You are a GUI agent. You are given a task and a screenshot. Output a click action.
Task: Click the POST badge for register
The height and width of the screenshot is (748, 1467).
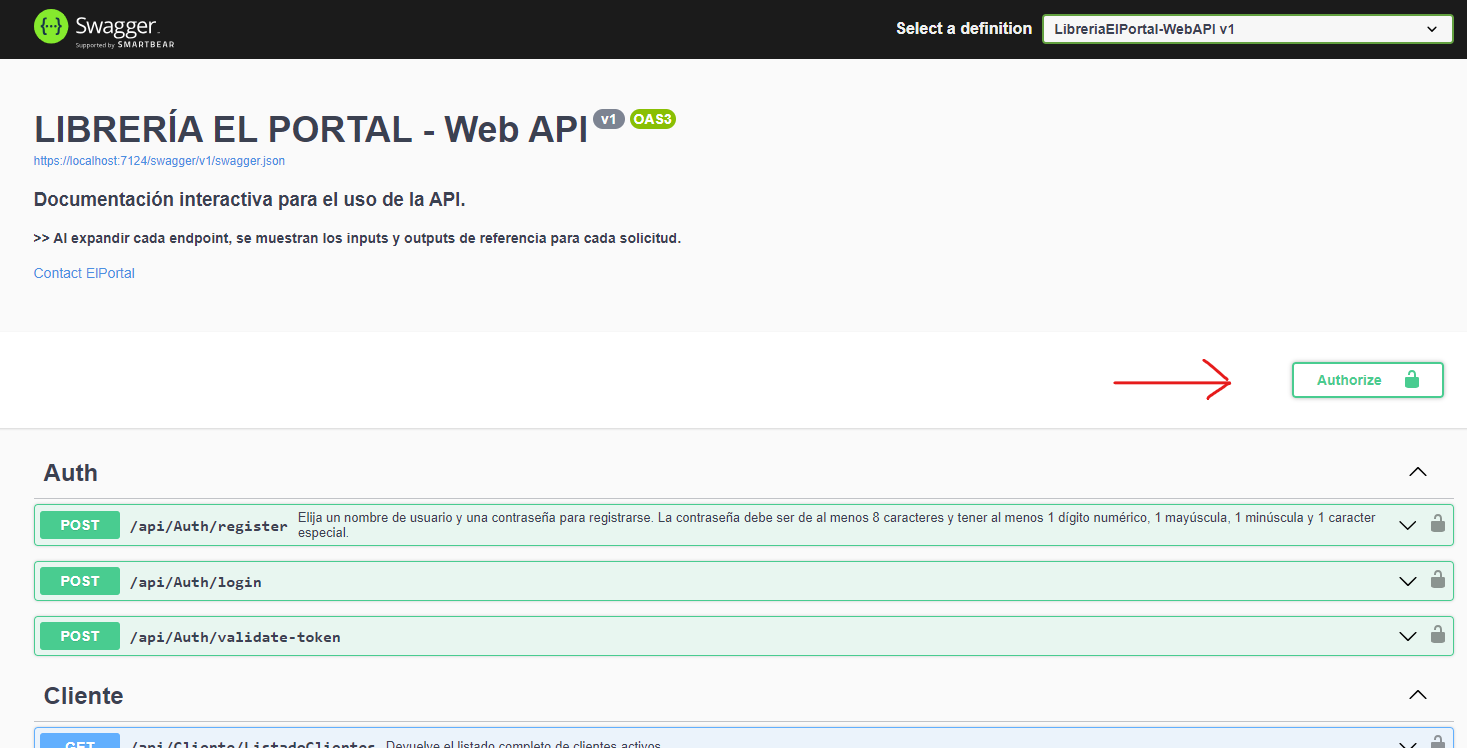(80, 525)
